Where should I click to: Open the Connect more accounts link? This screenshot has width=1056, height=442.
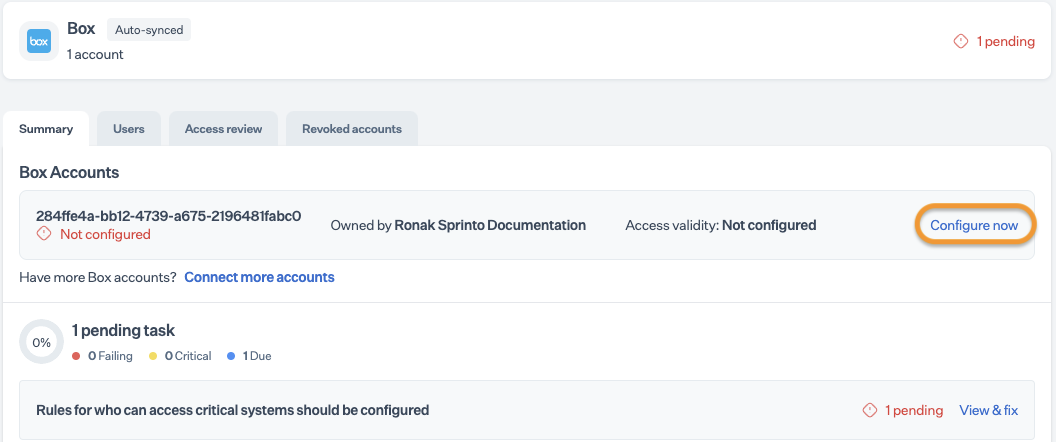click(259, 277)
